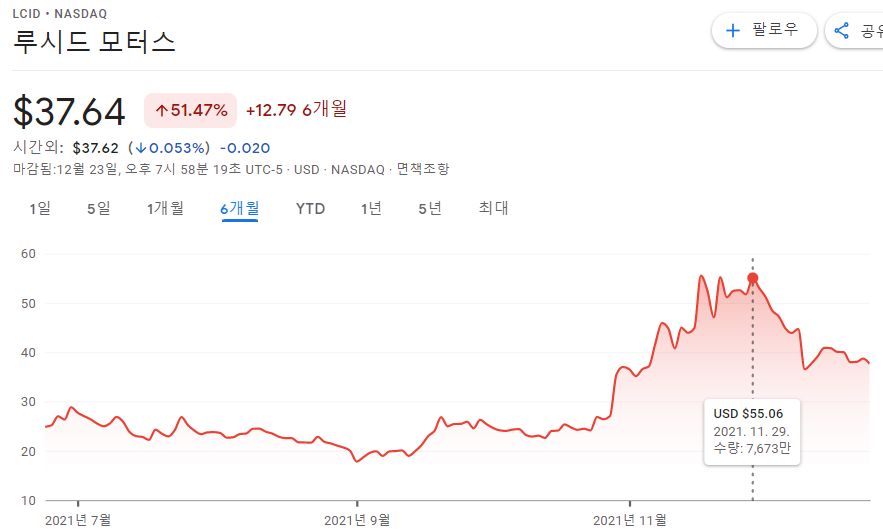Select the 1개월 range tab
Viewport: 883px width, 532px height.
166,209
